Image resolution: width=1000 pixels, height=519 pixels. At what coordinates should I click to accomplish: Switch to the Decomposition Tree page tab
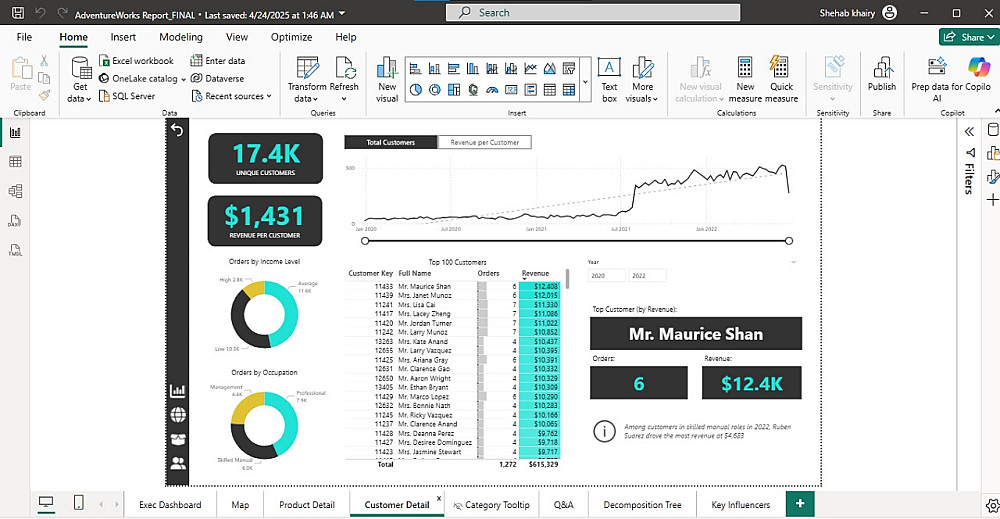pos(642,504)
